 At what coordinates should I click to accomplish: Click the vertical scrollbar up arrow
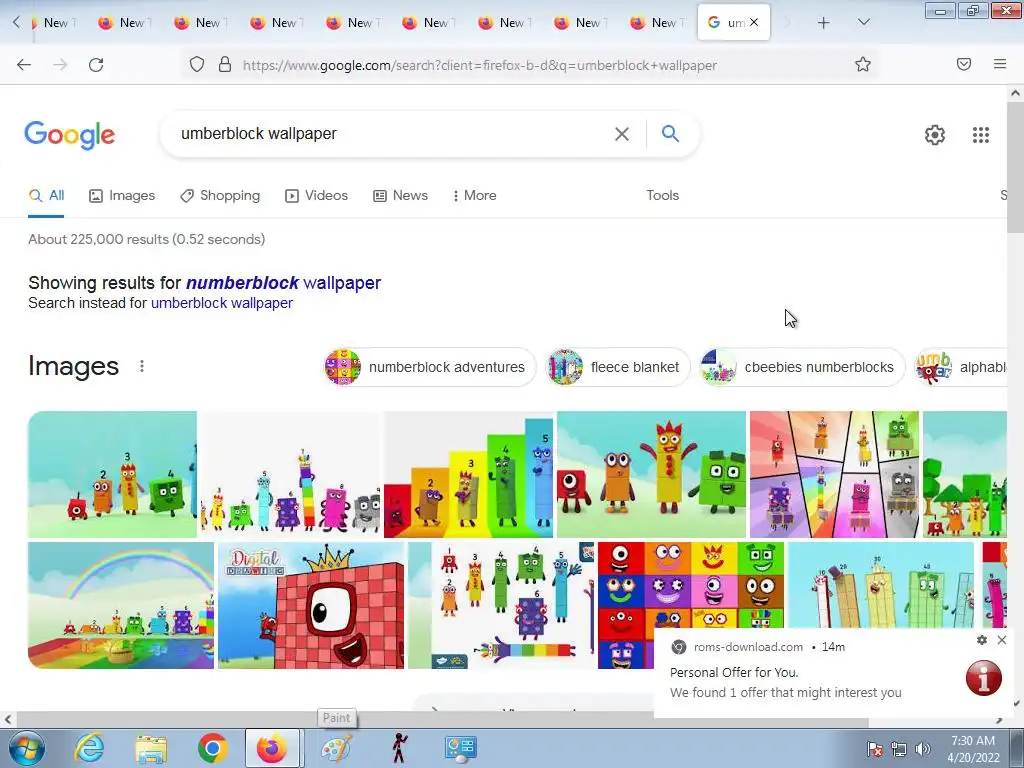pyautogui.click(x=1016, y=93)
